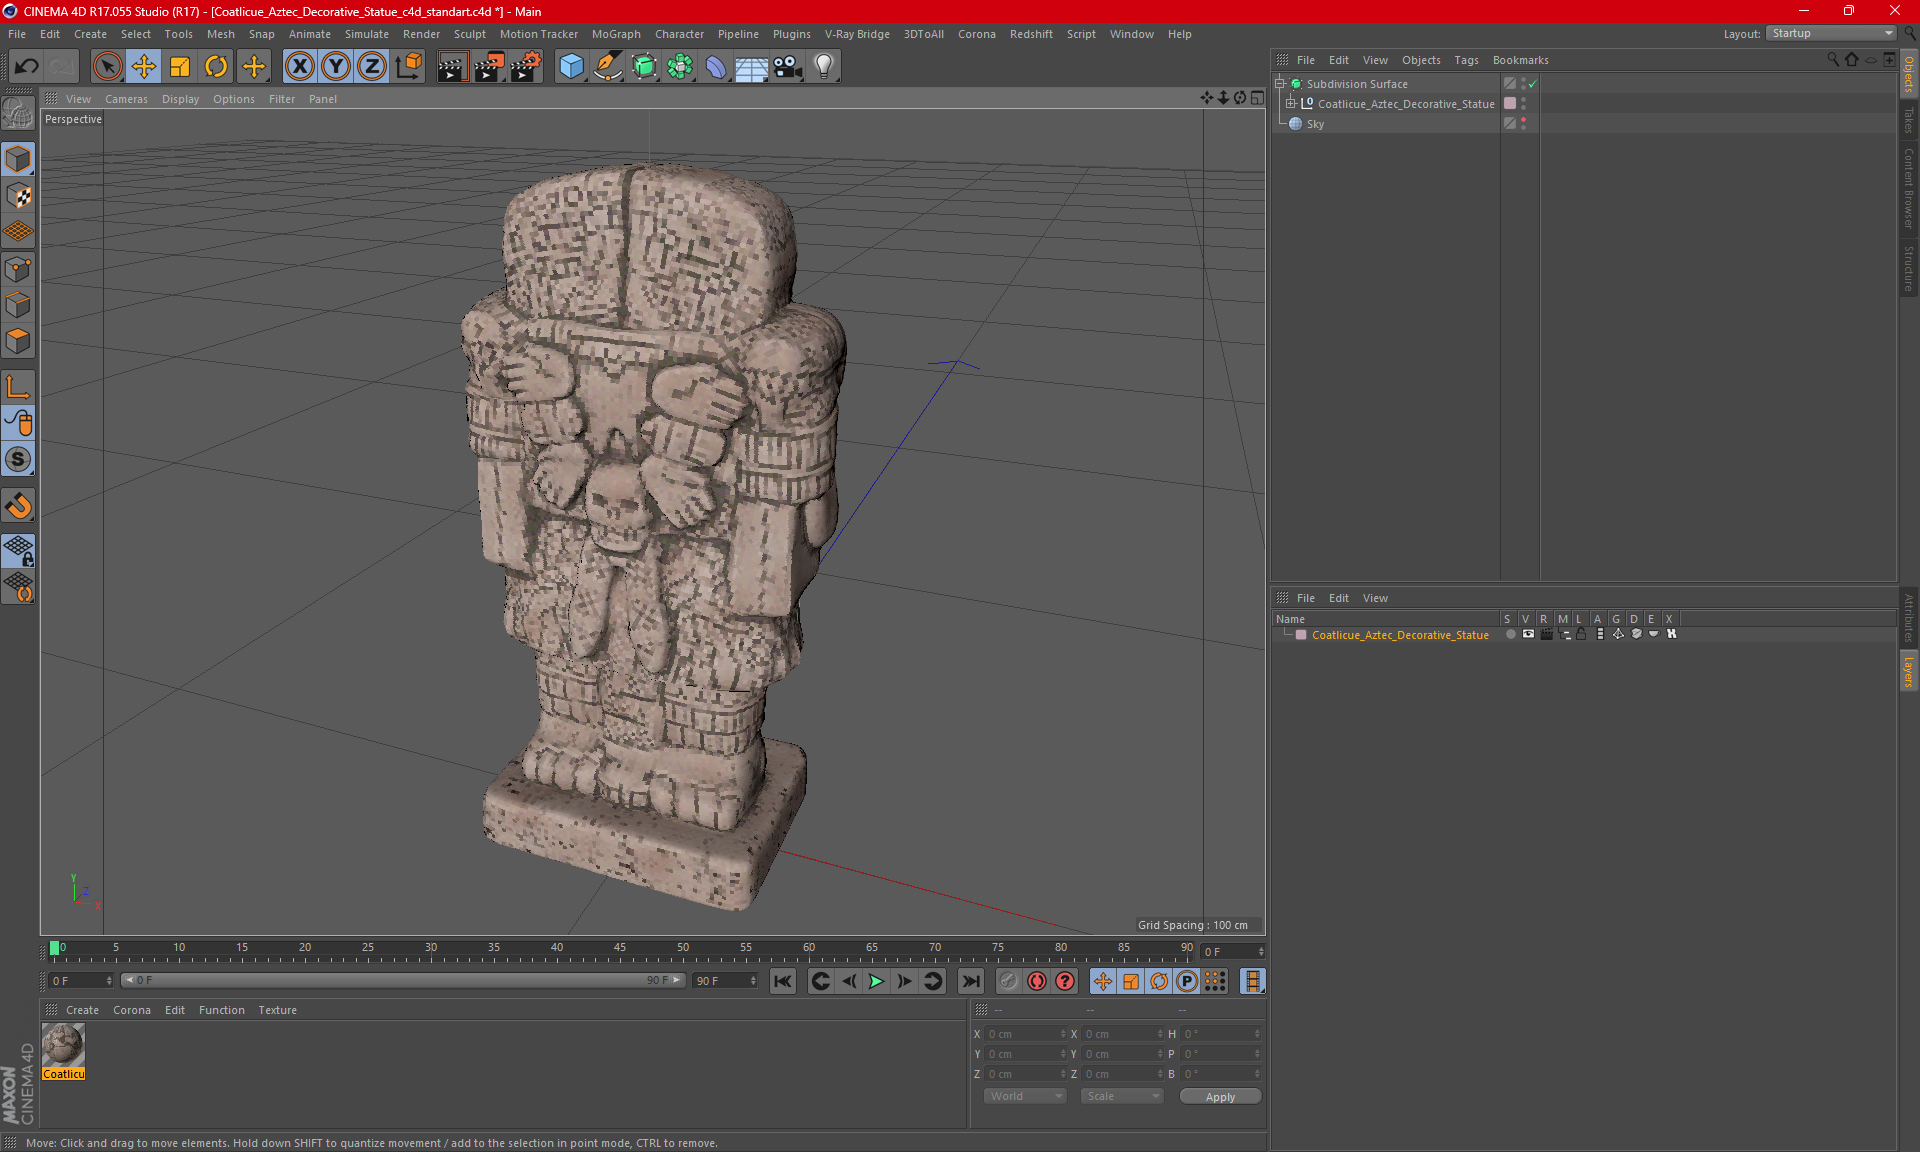Open the deformer objects menu
This screenshot has width=1920, height=1152.
tap(716, 66)
